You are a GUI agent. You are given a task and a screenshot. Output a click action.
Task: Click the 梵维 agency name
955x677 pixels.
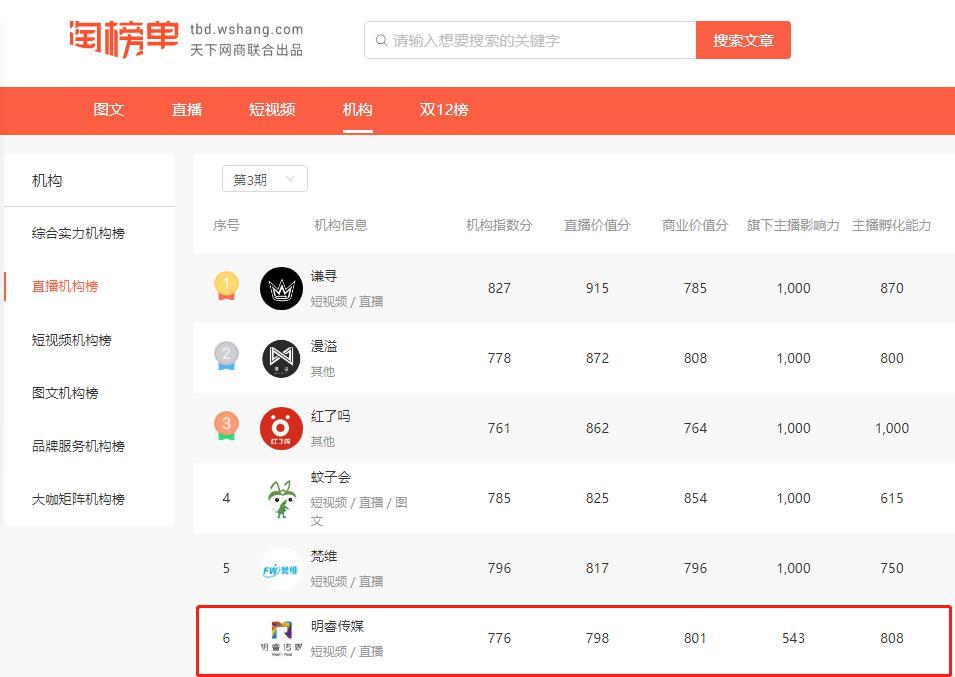click(324, 556)
